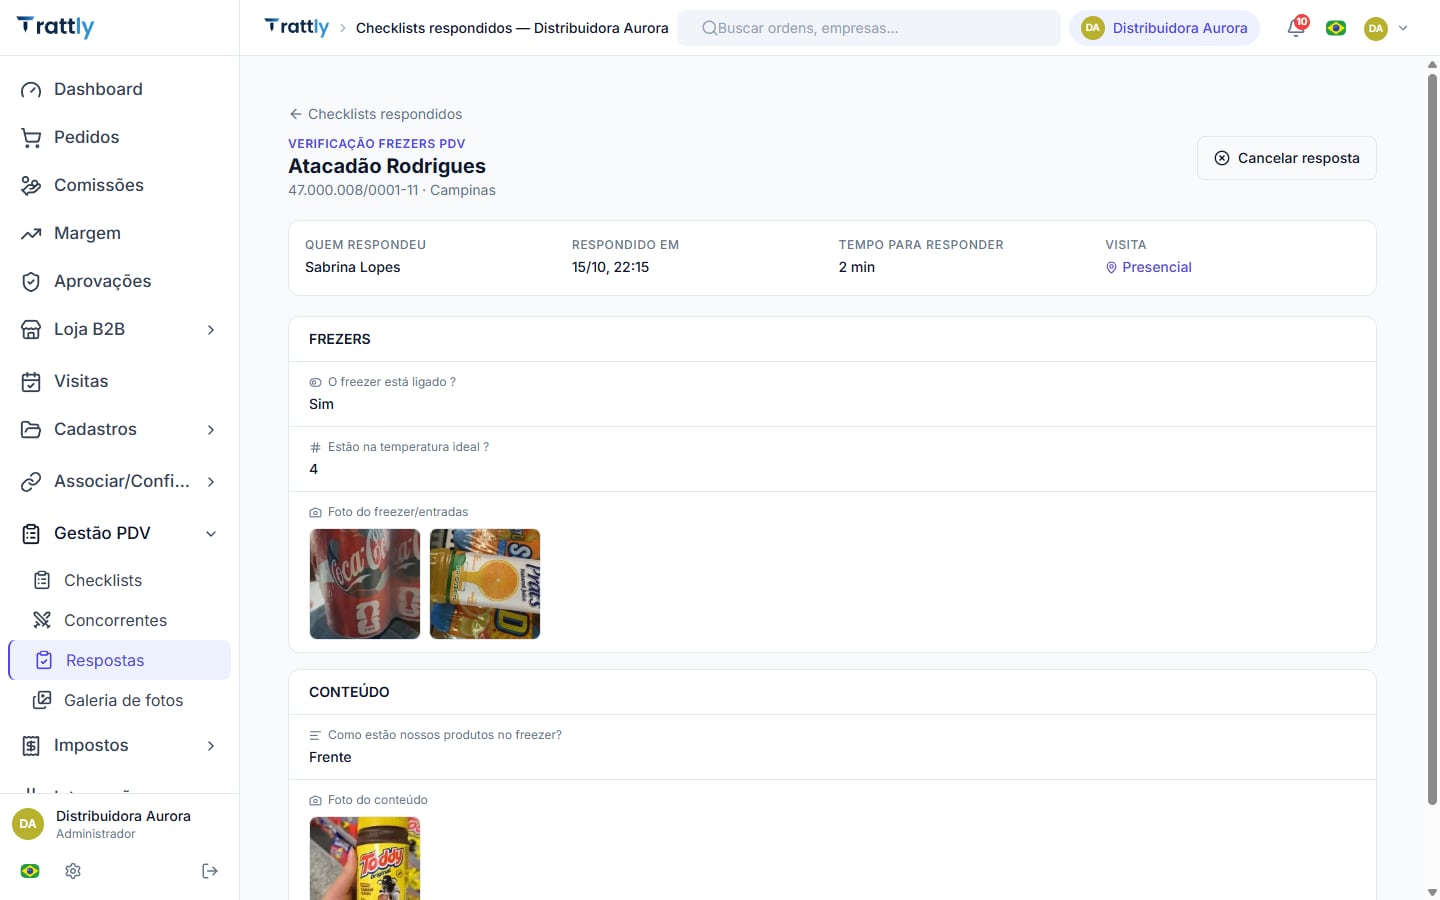
Task: Click the page vertical scrollbar
Action: [x=1432, y=440]
